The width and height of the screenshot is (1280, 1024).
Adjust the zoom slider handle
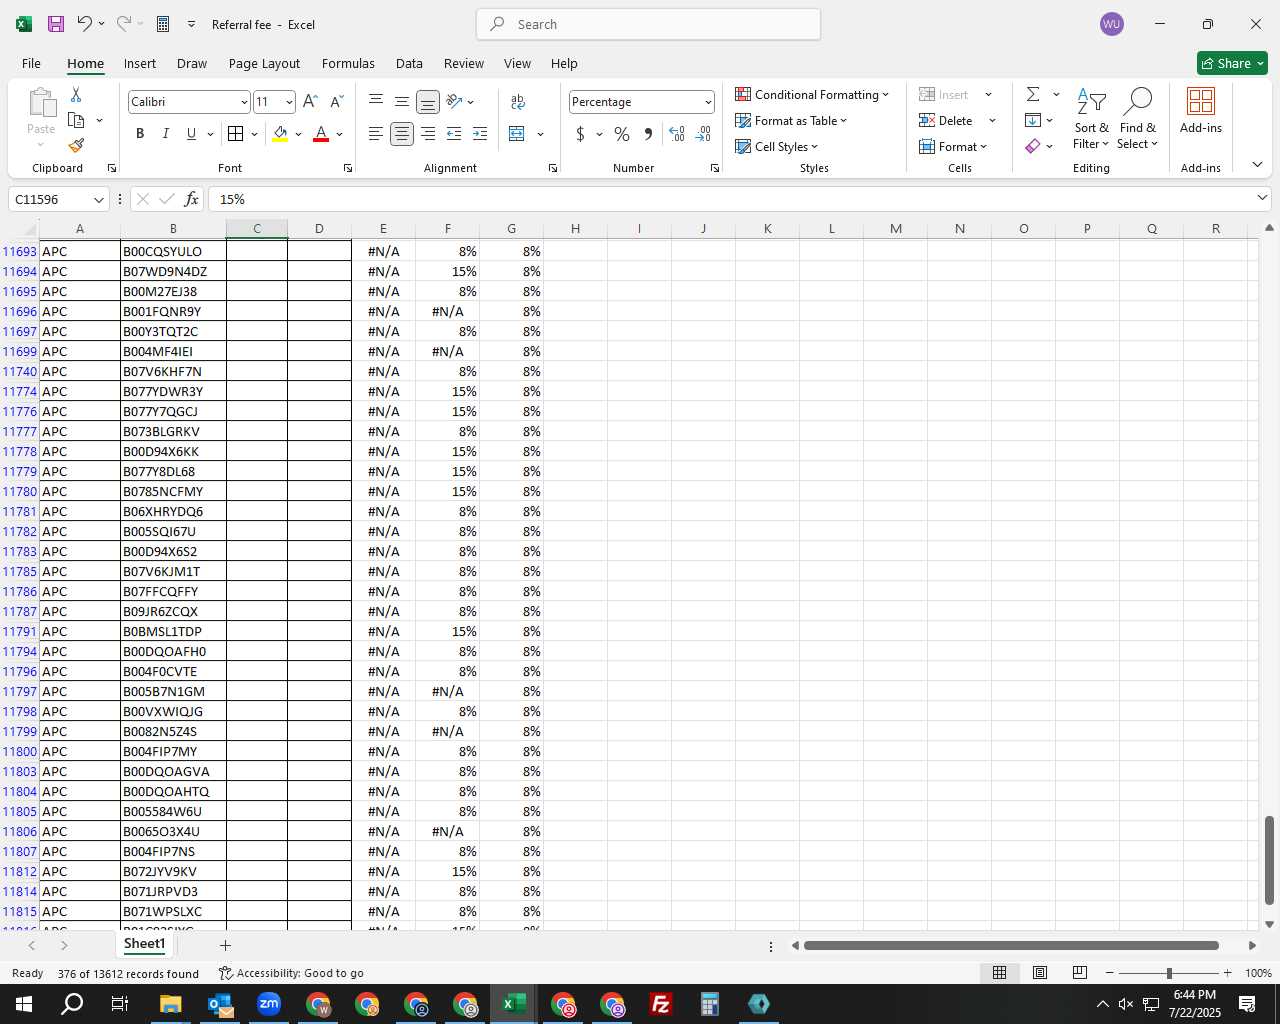point(1169,973)
